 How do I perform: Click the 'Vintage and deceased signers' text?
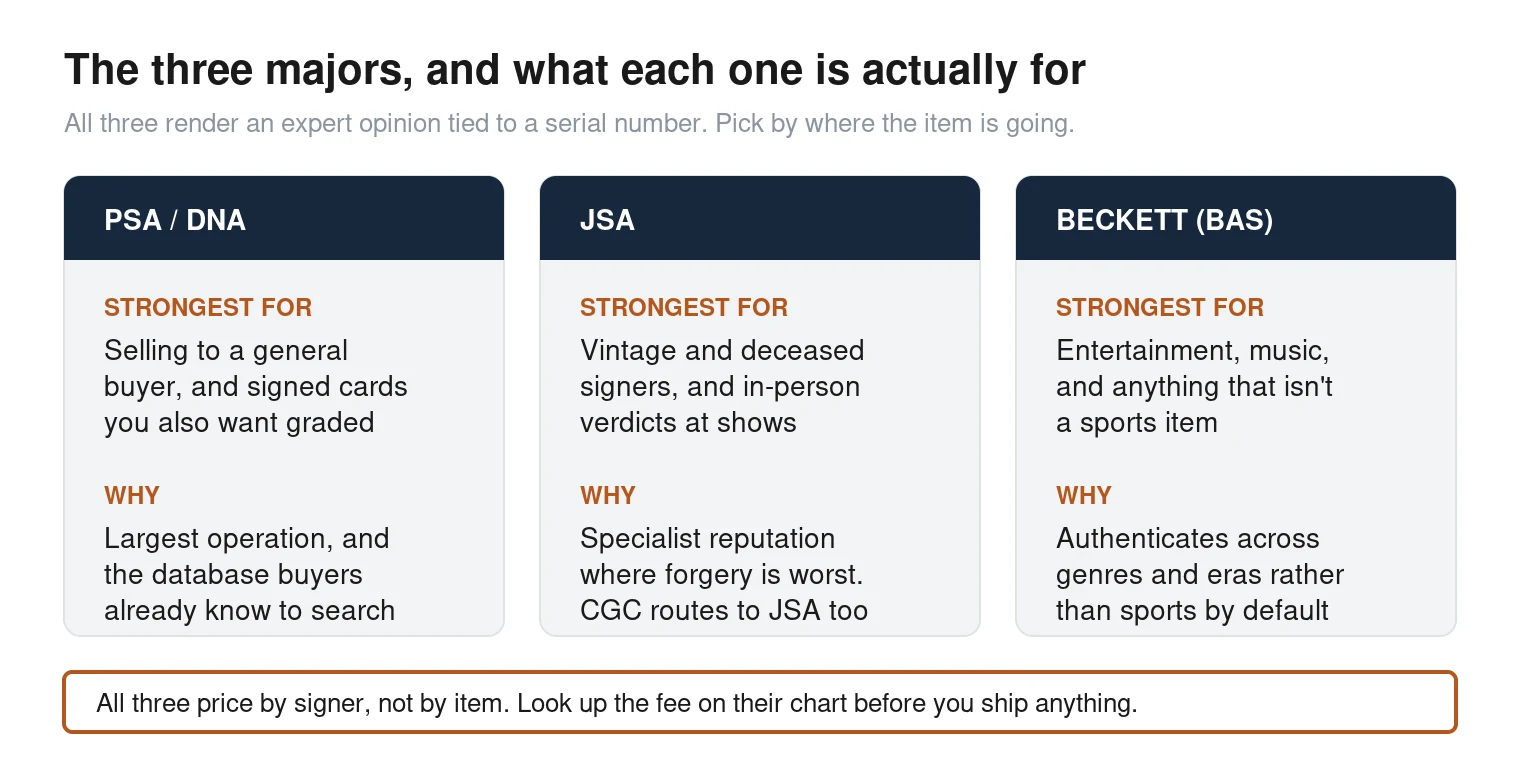tap(722, 387)
